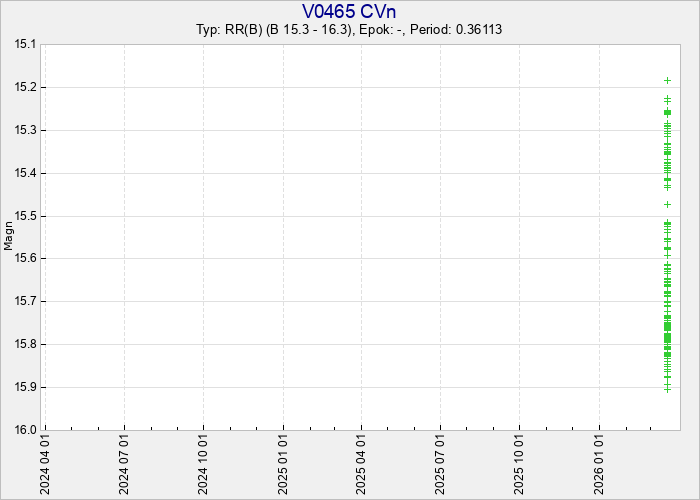Click the subtitle showing Period 0.36113
Viewport: 700px width, 500px height.
coord(349,29)
